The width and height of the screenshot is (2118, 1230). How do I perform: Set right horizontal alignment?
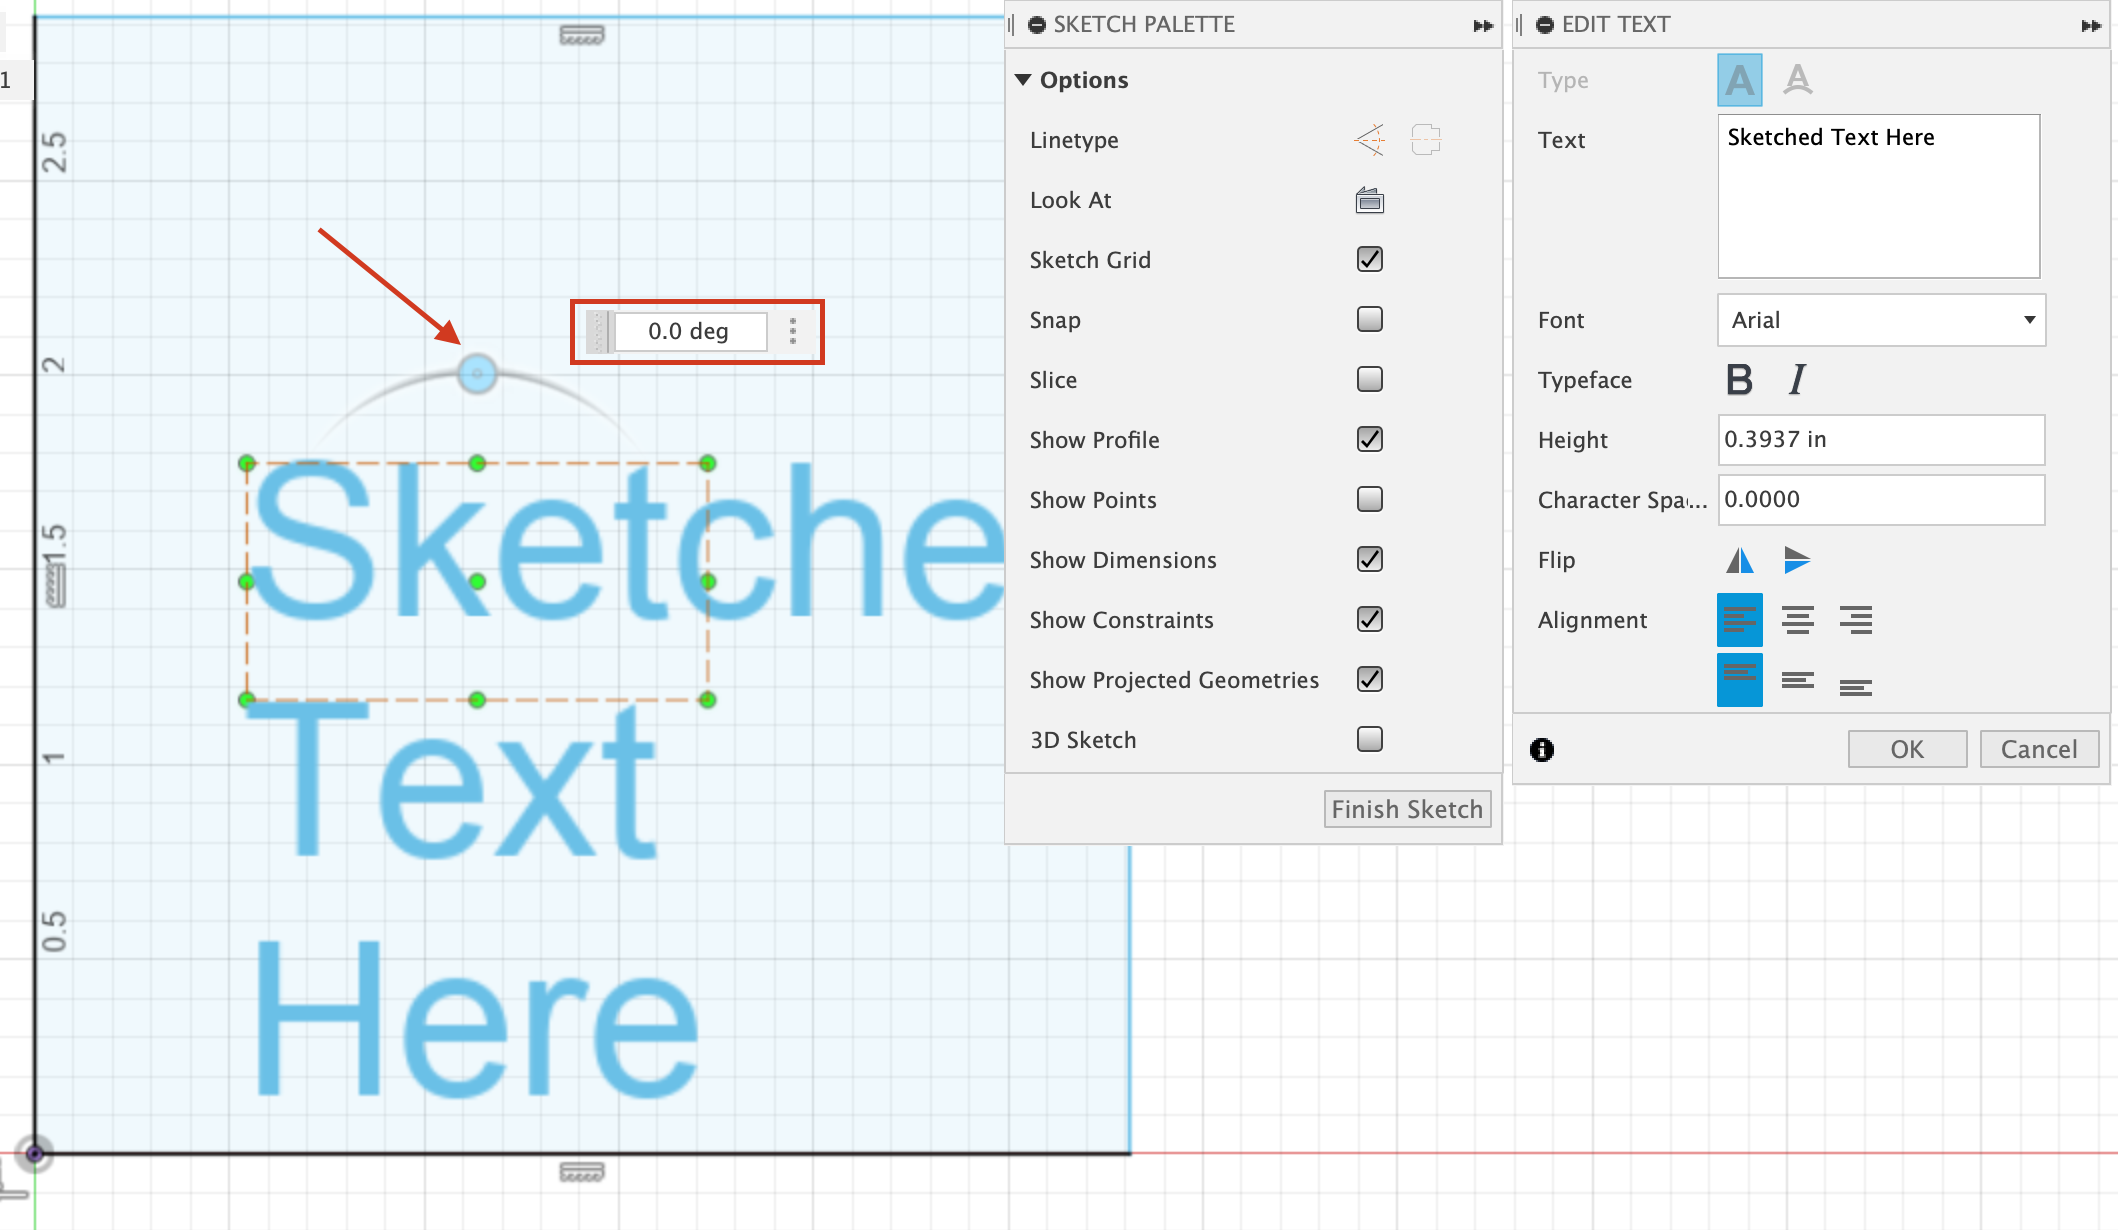[x=1855, y=620]
